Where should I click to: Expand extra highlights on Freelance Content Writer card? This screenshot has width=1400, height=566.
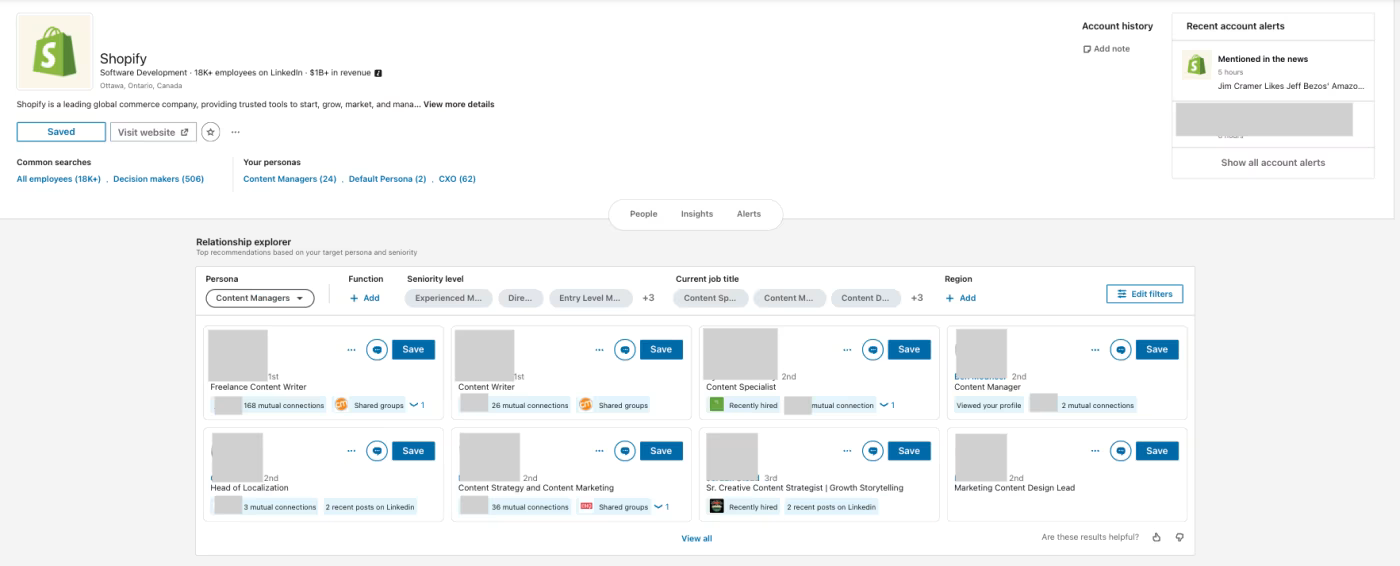pyautogui.click(x=417, y=405)
